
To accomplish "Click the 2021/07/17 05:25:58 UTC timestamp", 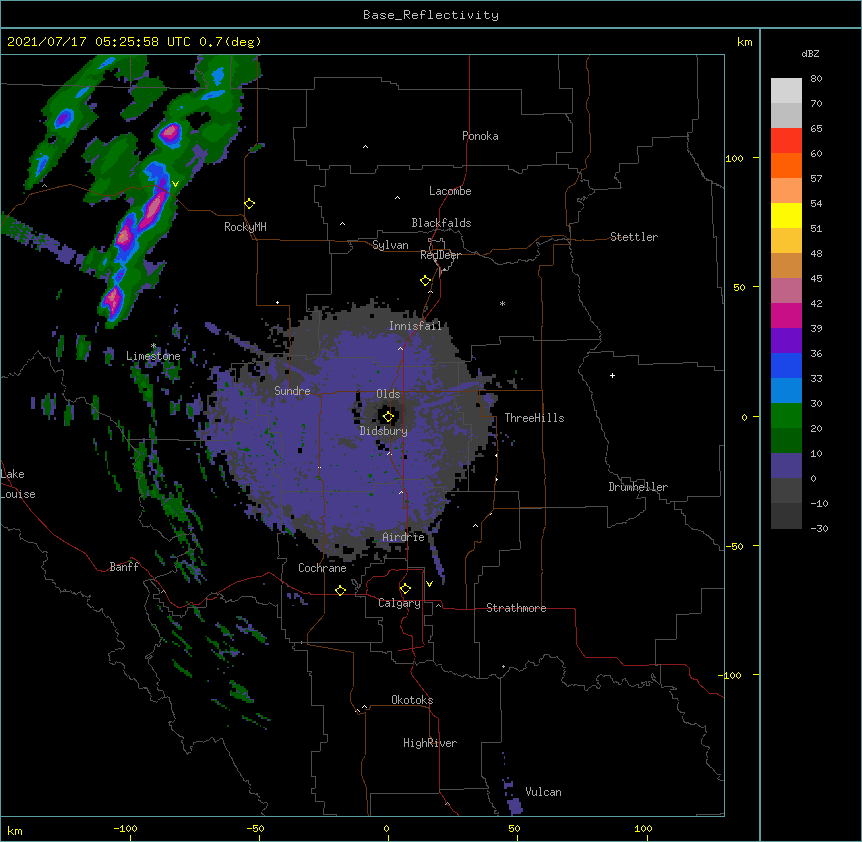I will coord(100,42).
